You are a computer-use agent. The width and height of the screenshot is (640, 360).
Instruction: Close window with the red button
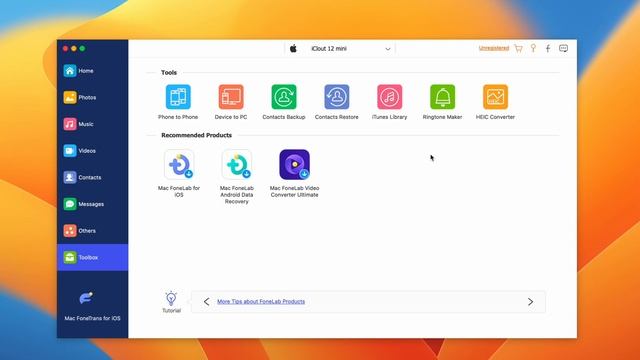65,49
